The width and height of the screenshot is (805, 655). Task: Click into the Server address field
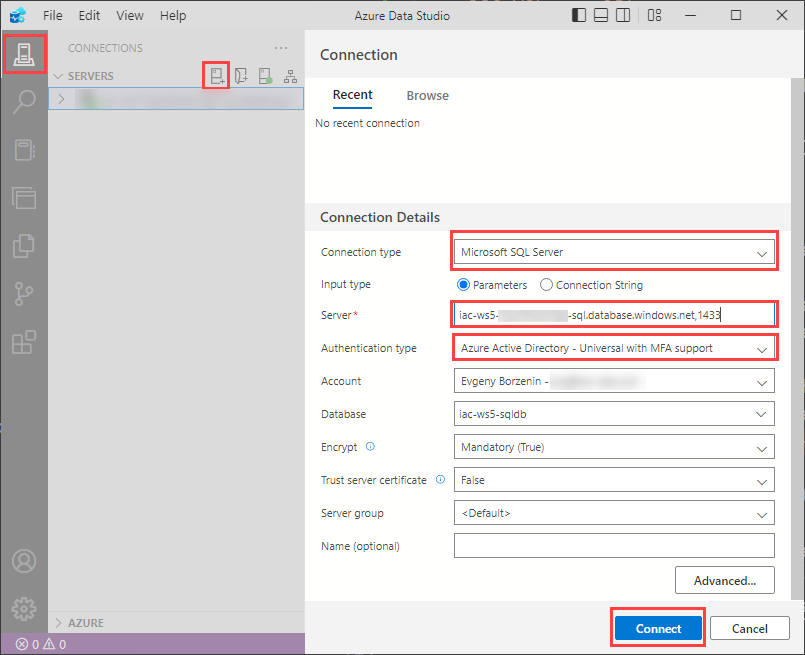tap(614, 315)
